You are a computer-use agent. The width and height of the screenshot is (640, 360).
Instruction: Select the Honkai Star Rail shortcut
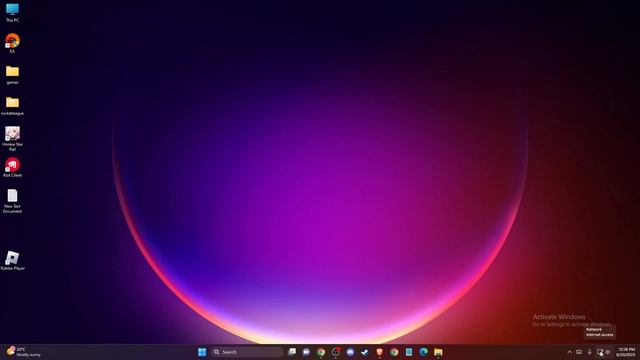click(x=12, y=138)
